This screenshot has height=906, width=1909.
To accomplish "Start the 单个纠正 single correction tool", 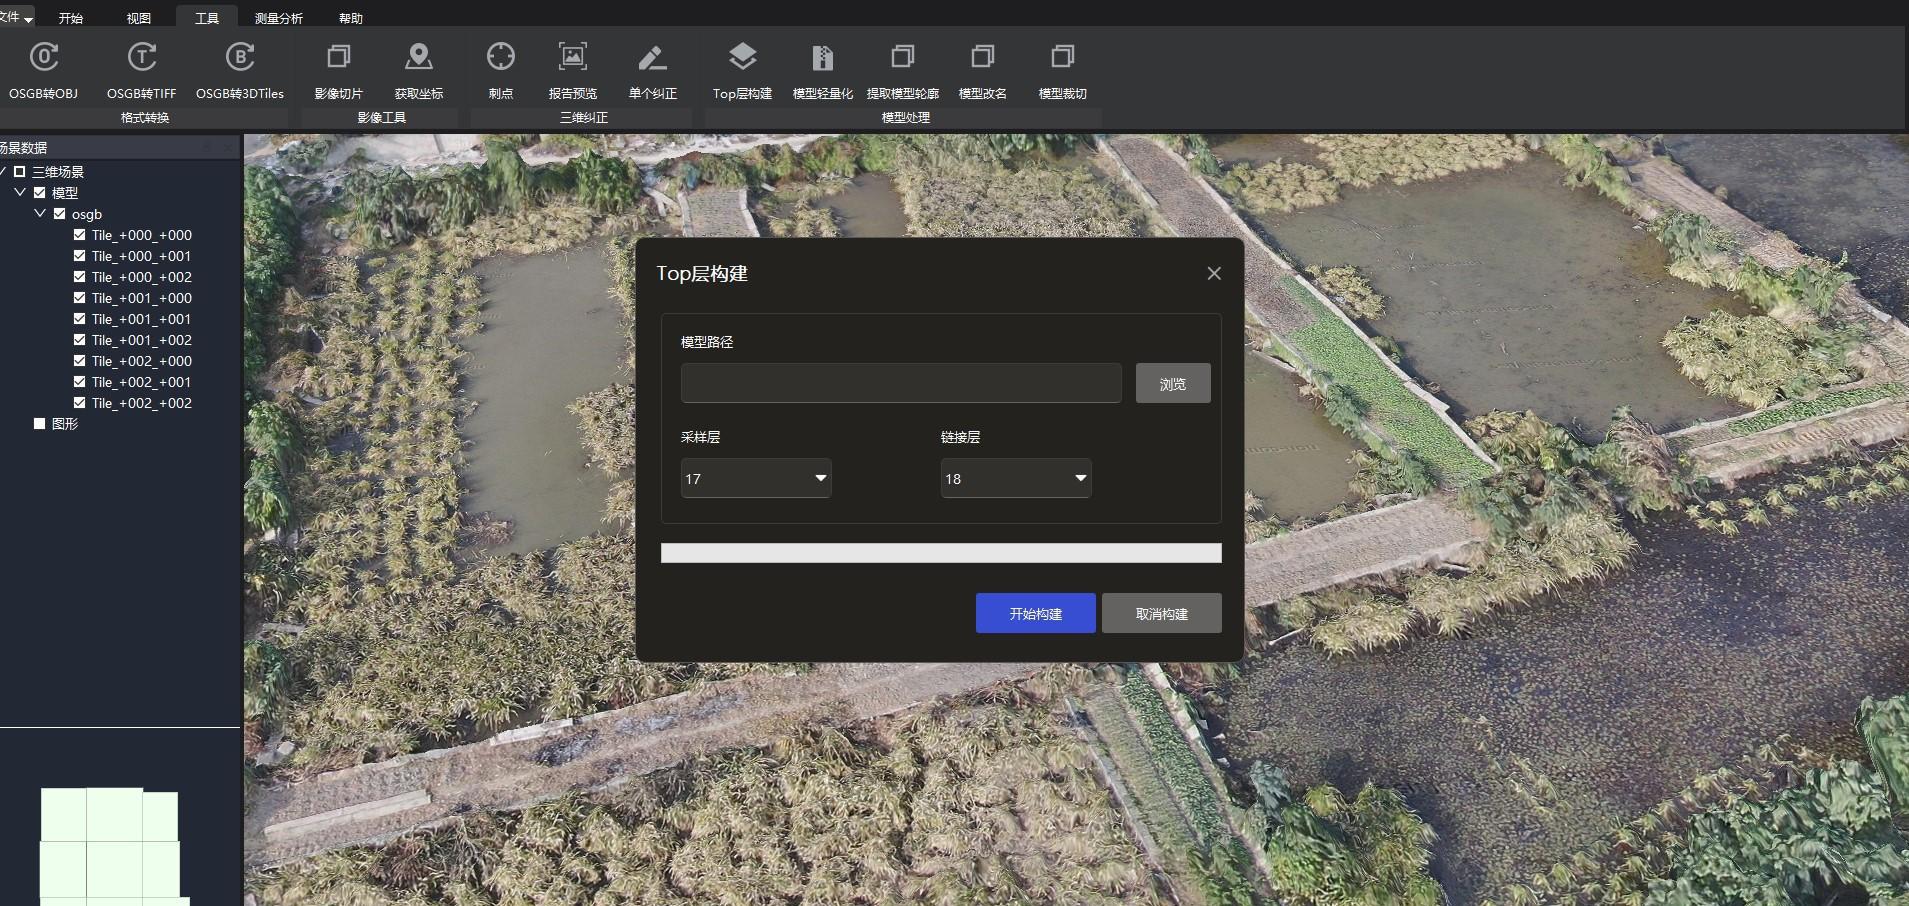I will pyautogui.click(x=653, y=70).
